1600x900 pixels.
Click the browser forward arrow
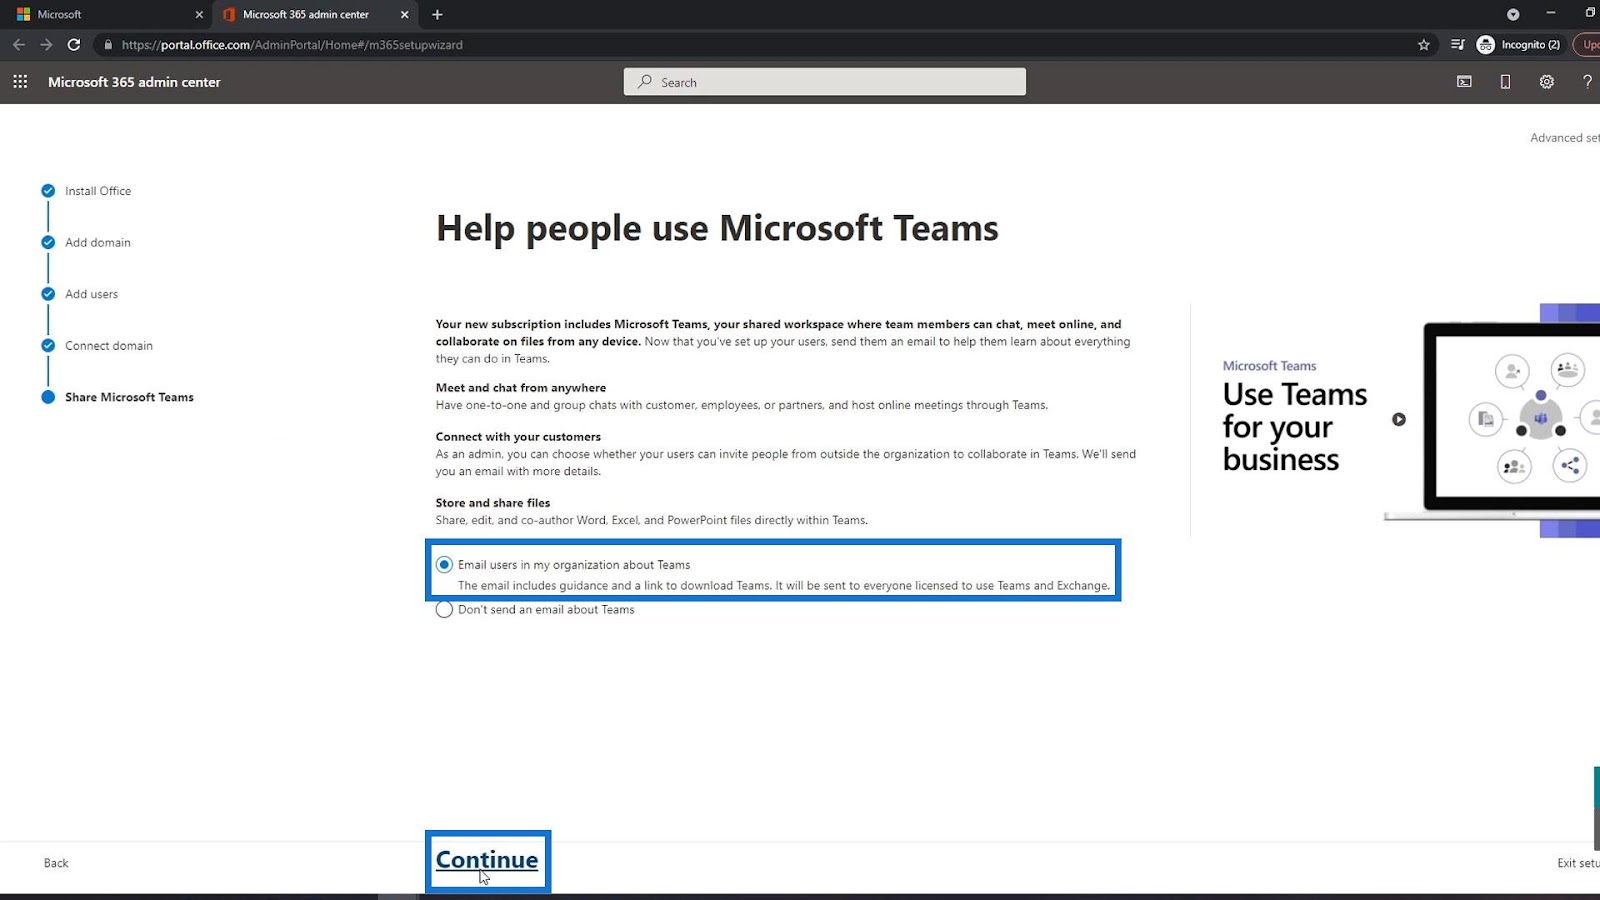click(x=46, y=45)
